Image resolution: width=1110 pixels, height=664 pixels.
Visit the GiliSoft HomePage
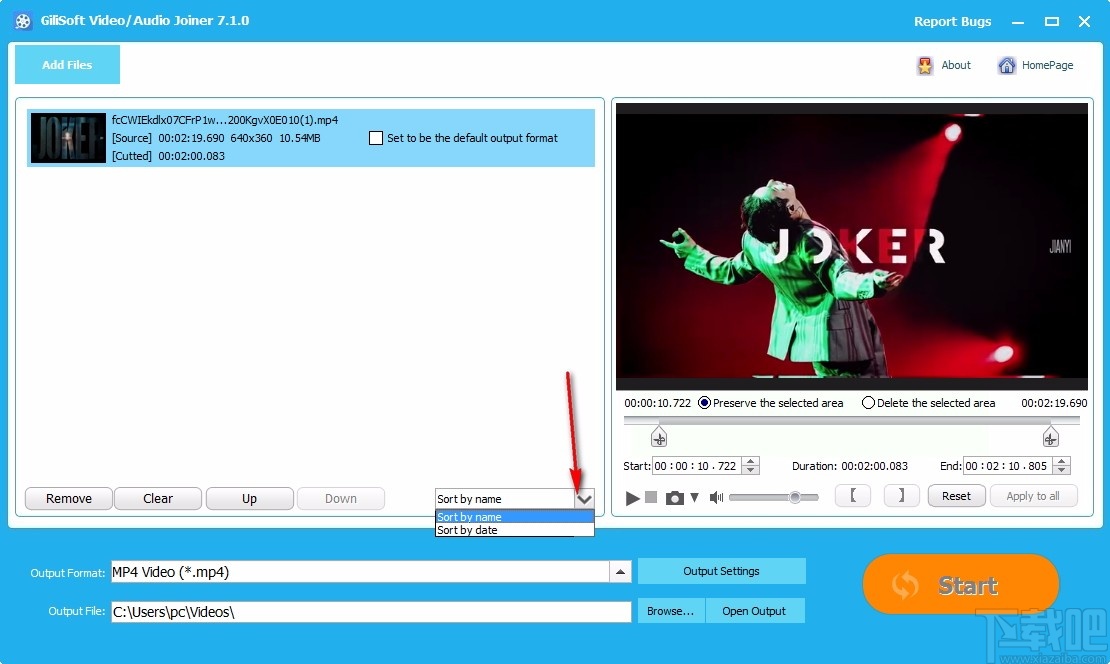(1036, 64)
